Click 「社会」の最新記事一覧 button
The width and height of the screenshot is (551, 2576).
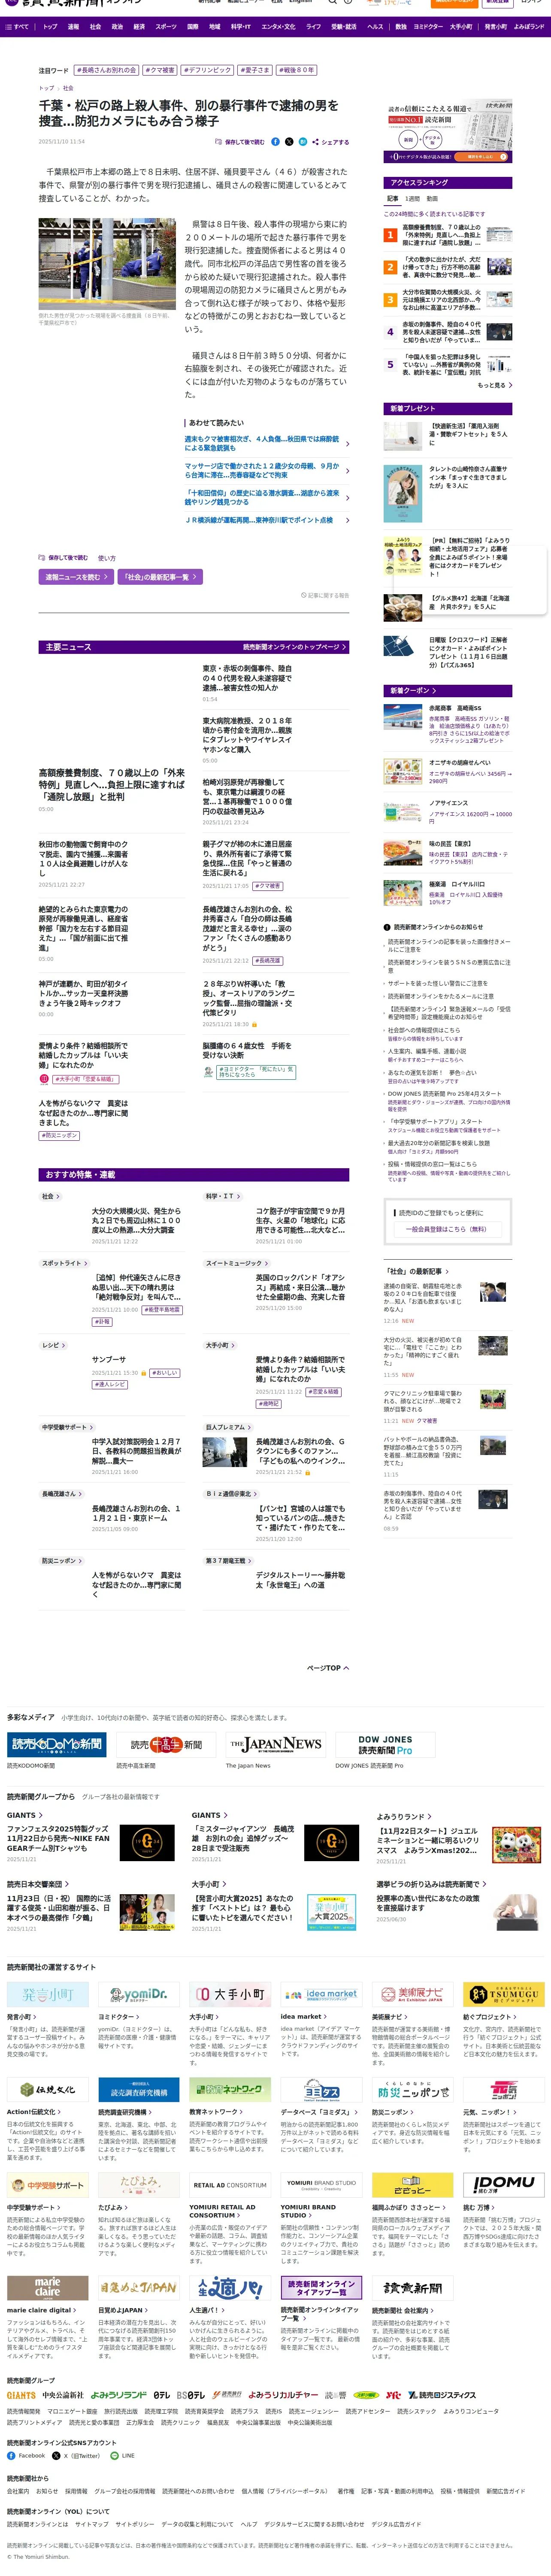(160, 577)
